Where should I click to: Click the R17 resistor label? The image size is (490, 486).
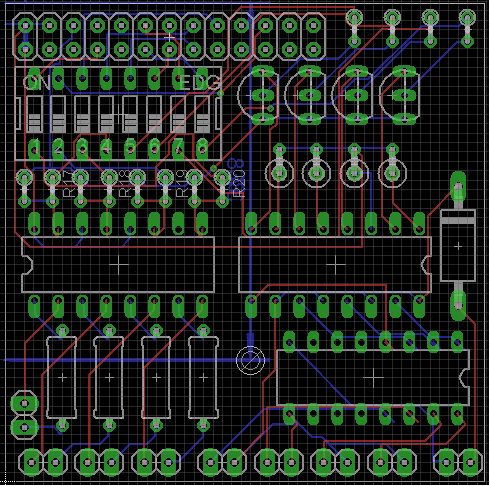point(68,184)
